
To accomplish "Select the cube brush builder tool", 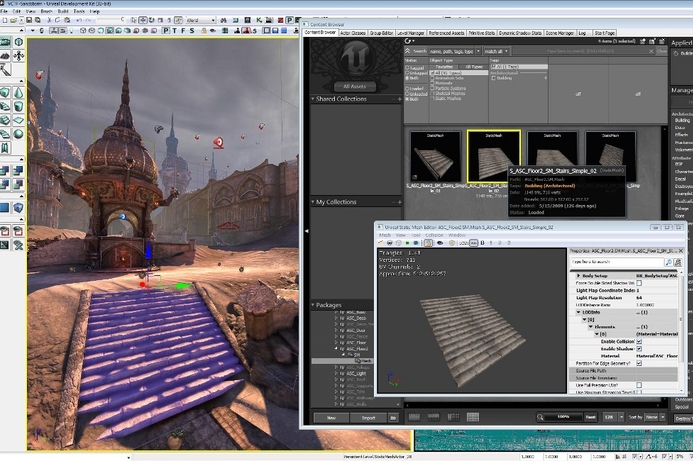I will pyautogui.click(x=5, y=93).
